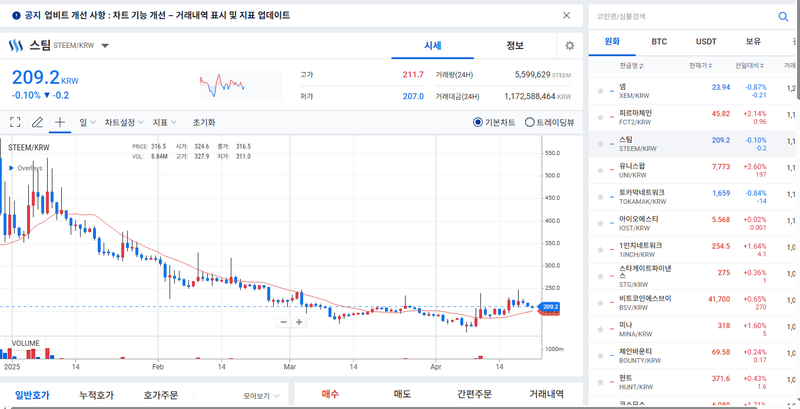Switch to the 시세 tab

pos(433,45)
